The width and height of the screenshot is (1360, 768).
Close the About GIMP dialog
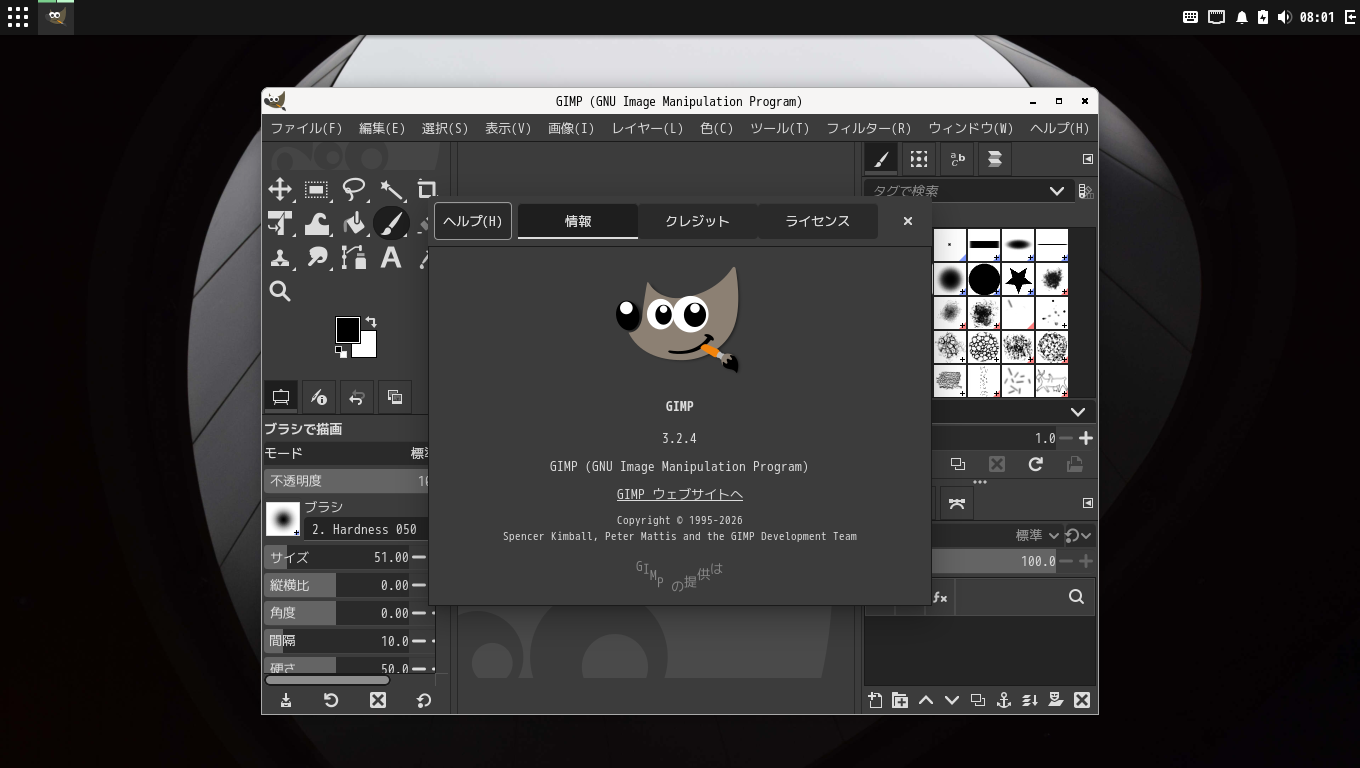[x=908, y=221]
